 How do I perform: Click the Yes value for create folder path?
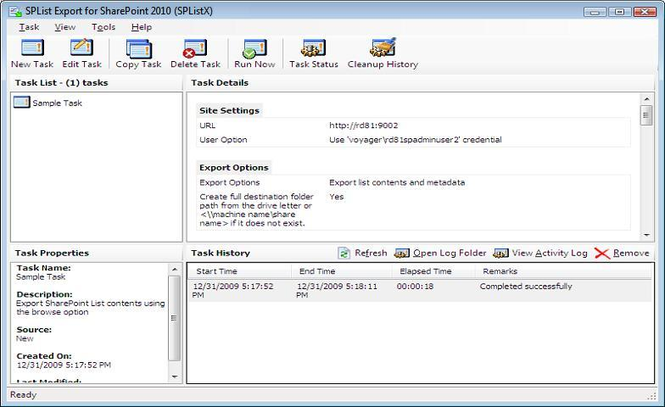pyautogui.click(x=336, y=197)
